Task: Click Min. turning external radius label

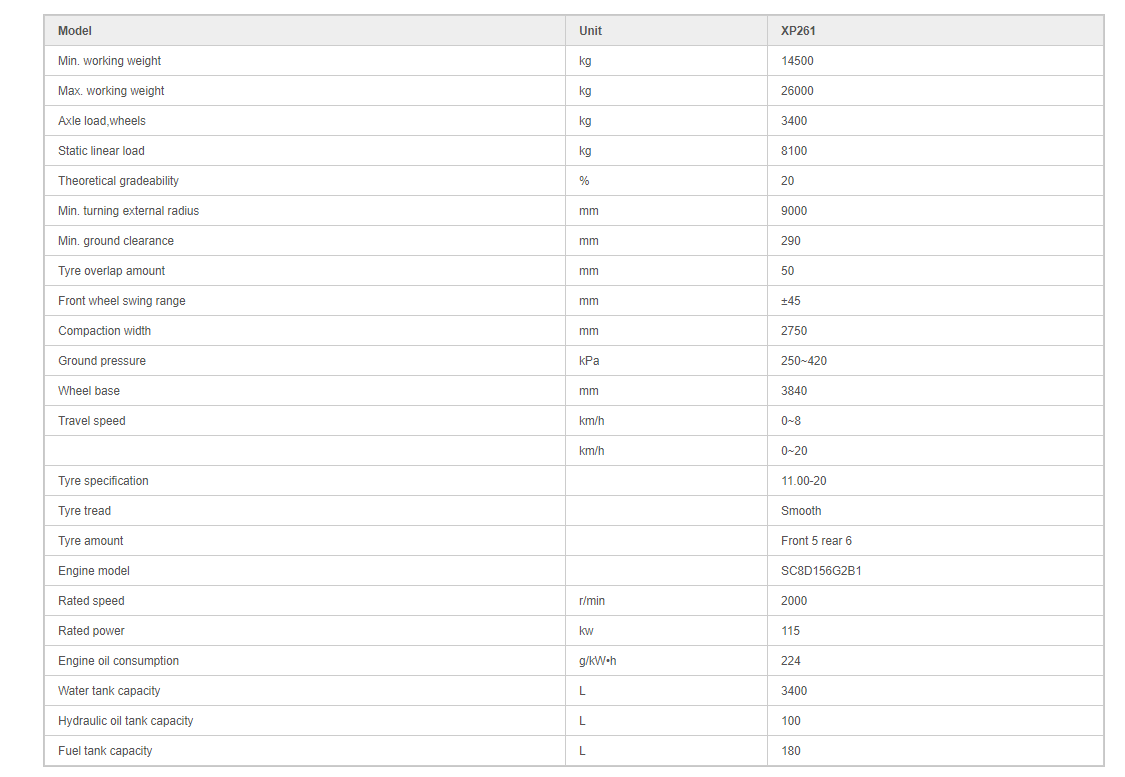Action: (x=128, y=211)
